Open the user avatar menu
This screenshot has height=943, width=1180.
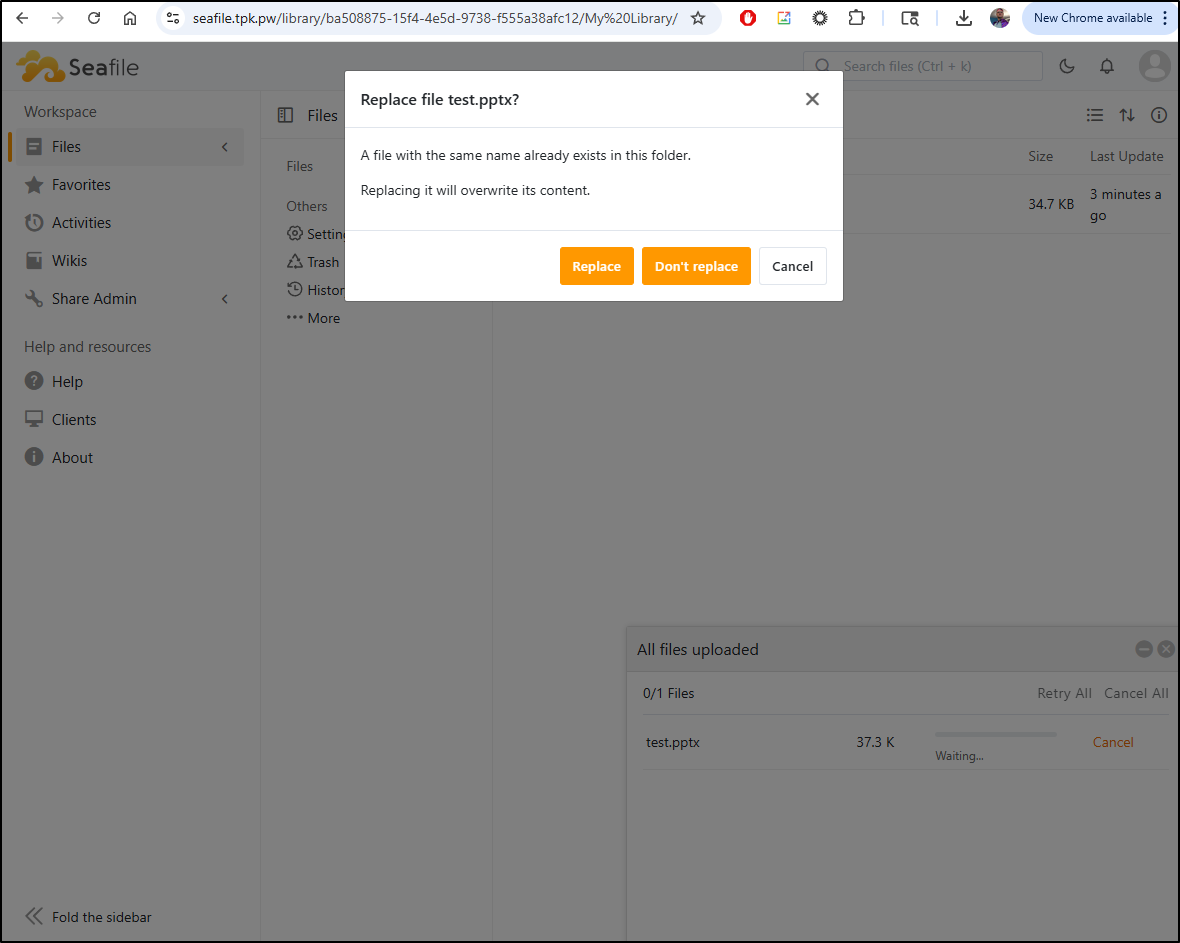point(1154,66)
